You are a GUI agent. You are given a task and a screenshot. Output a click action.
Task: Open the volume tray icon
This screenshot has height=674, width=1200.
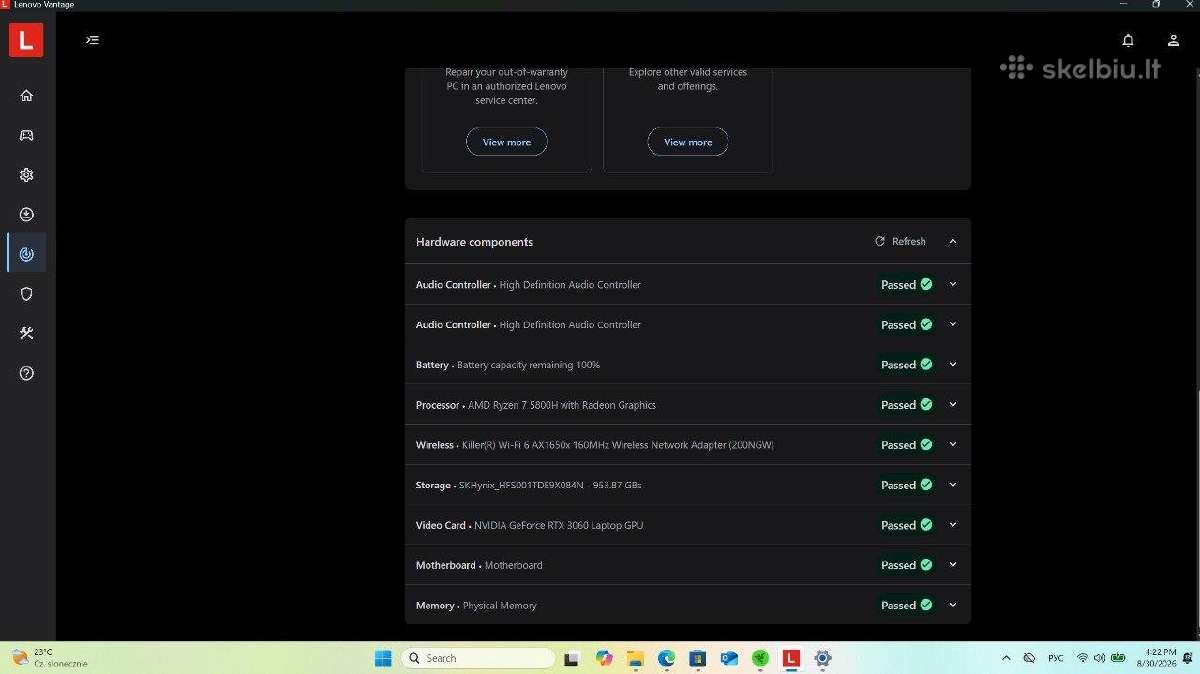1099,658
